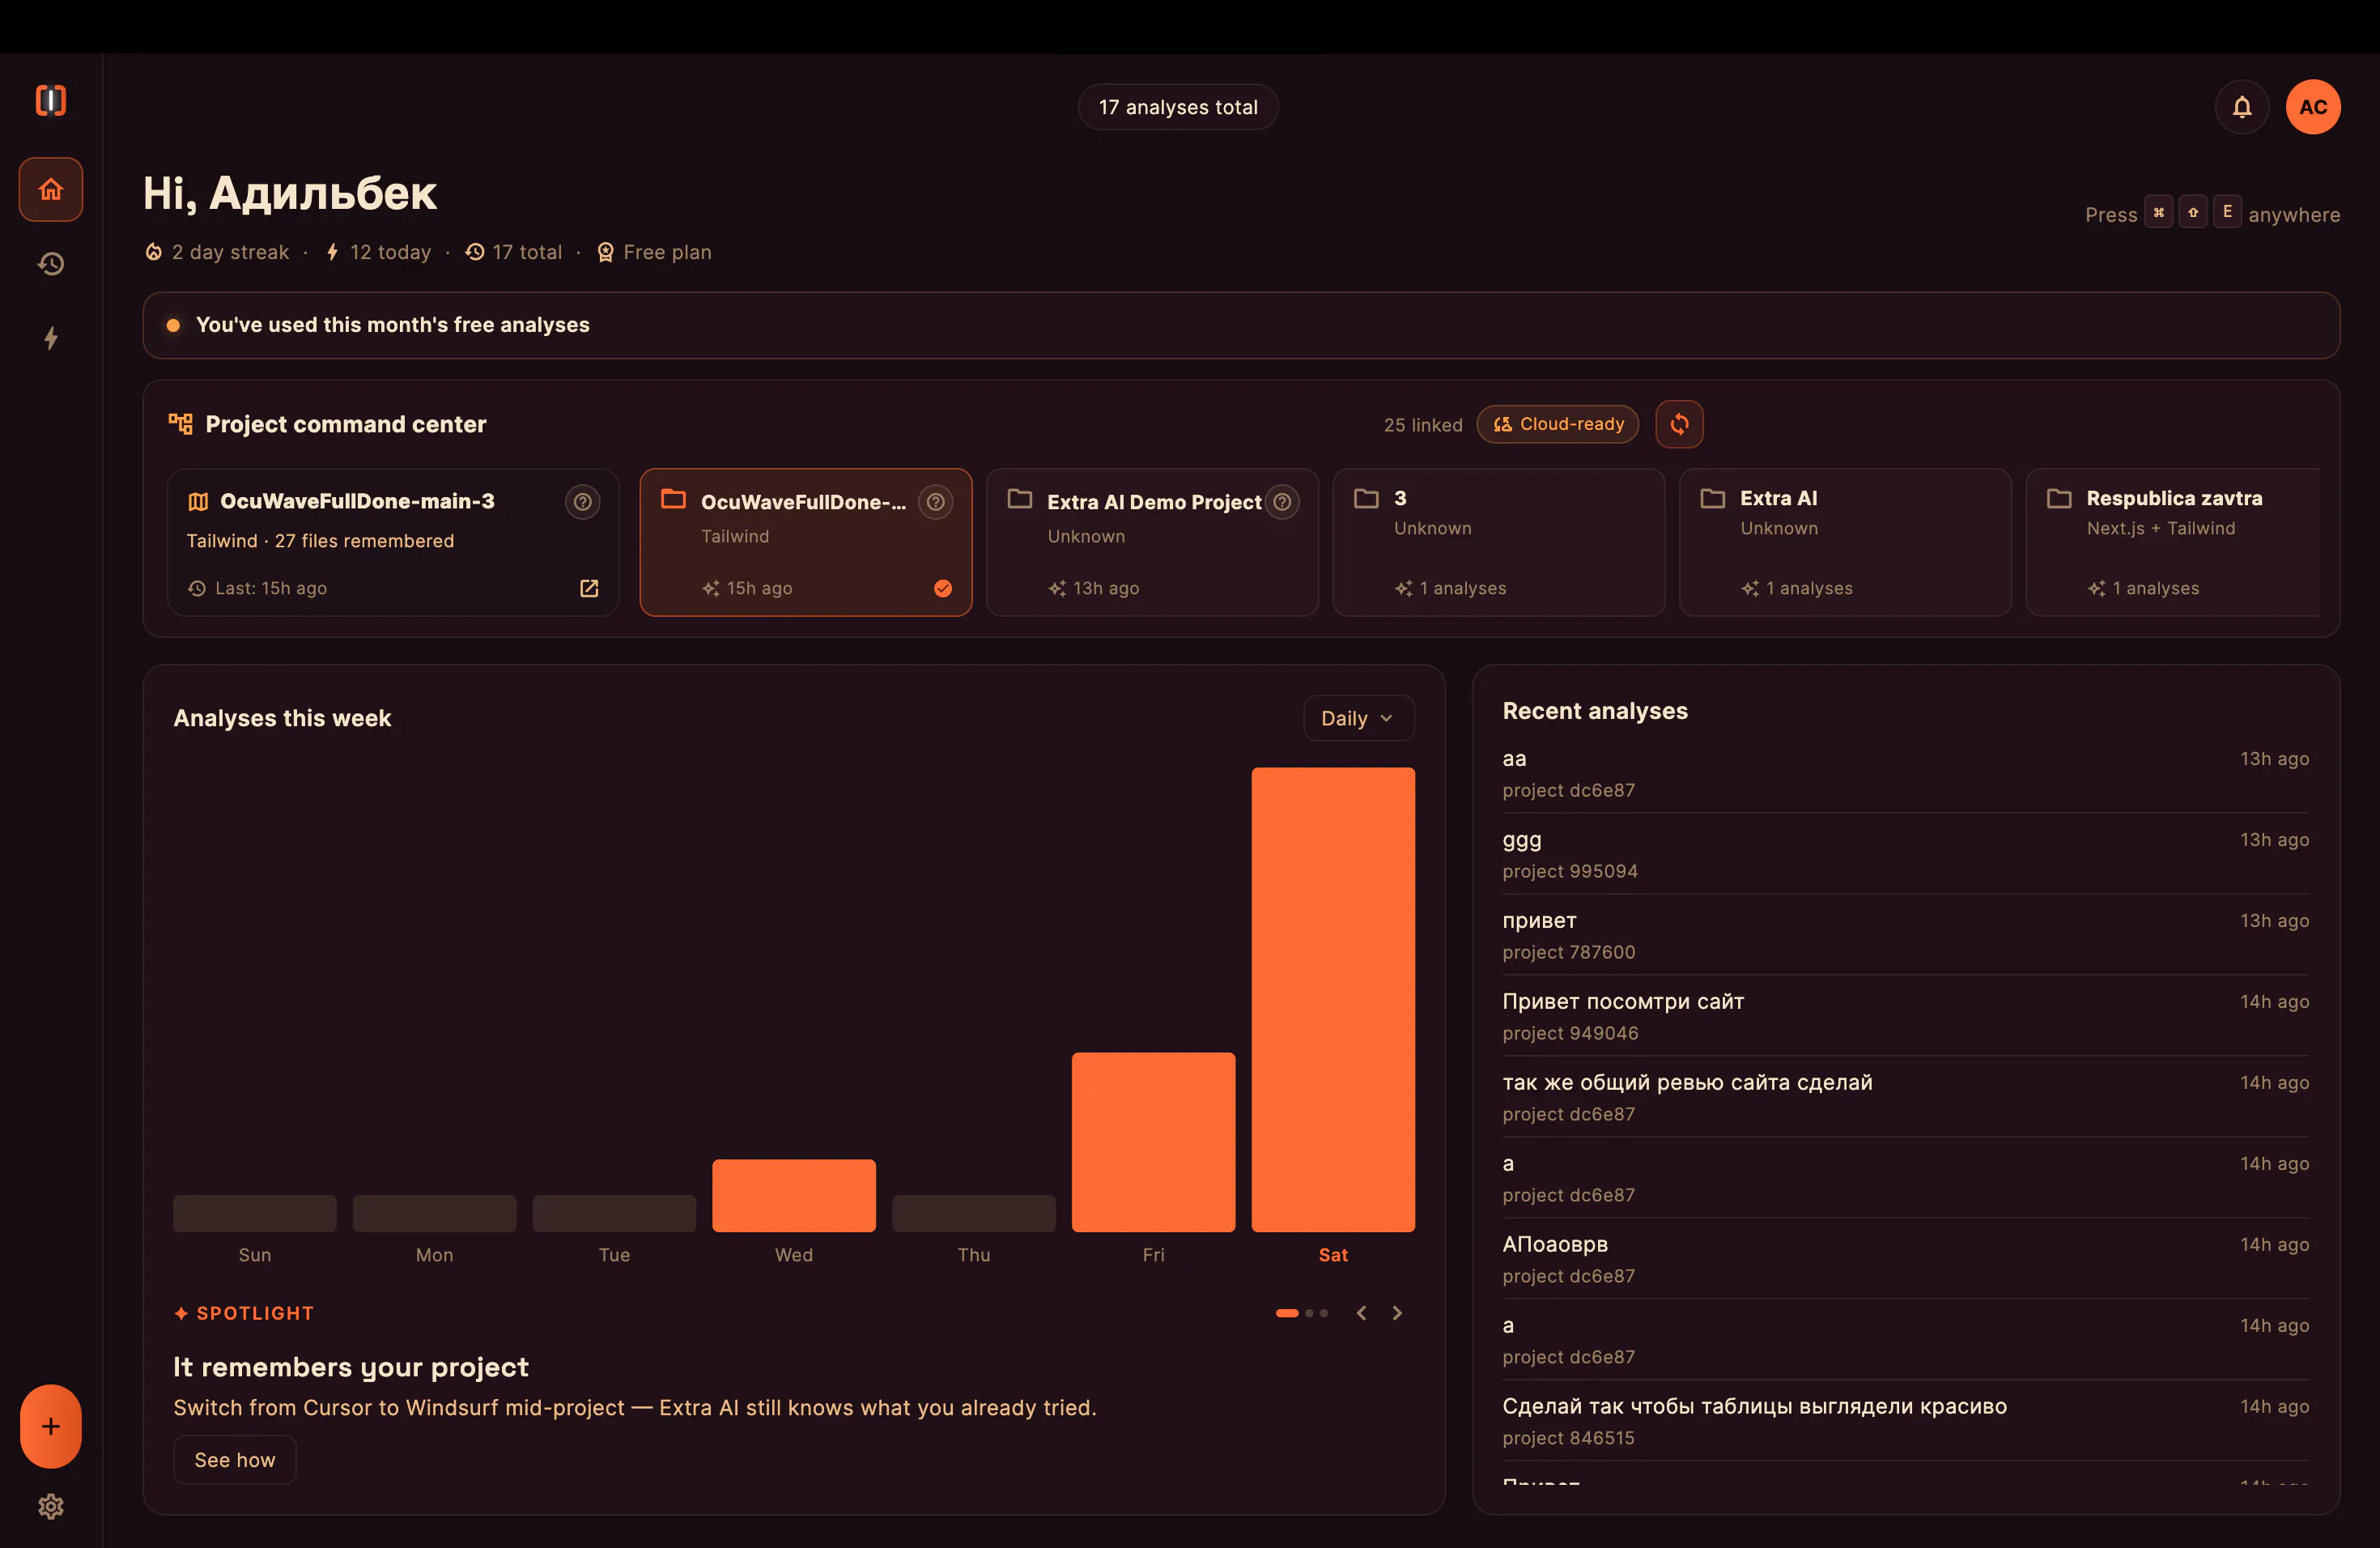Open the Daily chart range dropdown
The width and height of the screenshot is (2380, 1548).
(x=1358, y=718)
